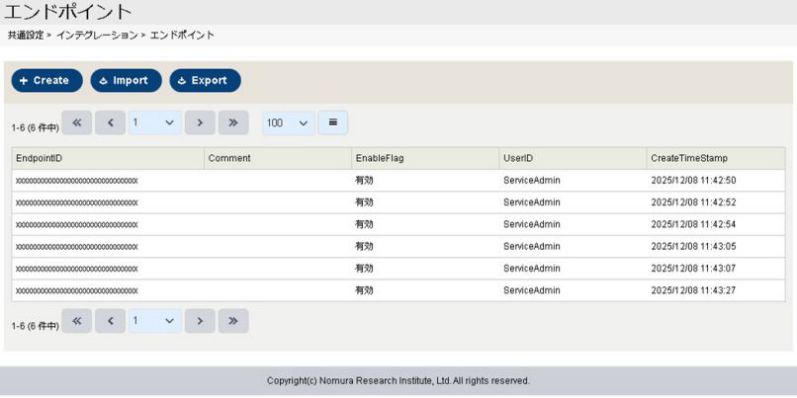Open the top page number dropdown
This screenshot has width=797, height=398.
[155, 123]
